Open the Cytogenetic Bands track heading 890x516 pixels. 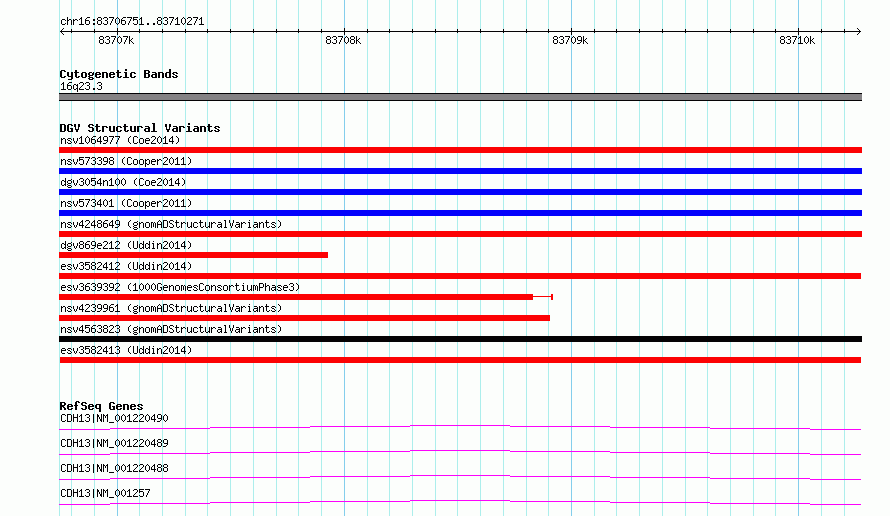119,74
